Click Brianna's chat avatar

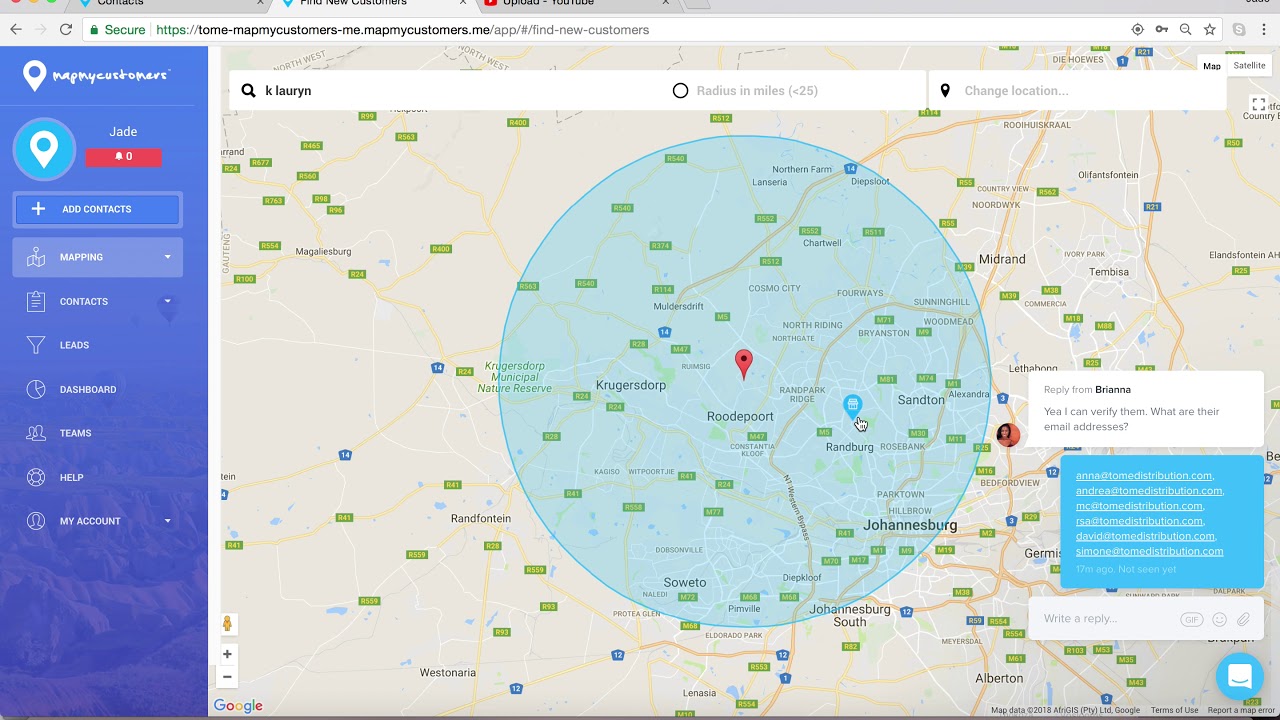pos(1007,434)
